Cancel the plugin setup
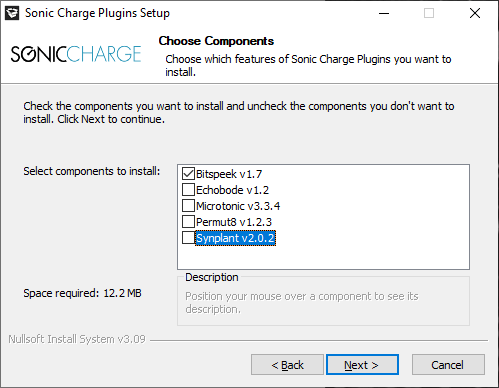Screen dimensions: 499x388 [x=448, y=365]
